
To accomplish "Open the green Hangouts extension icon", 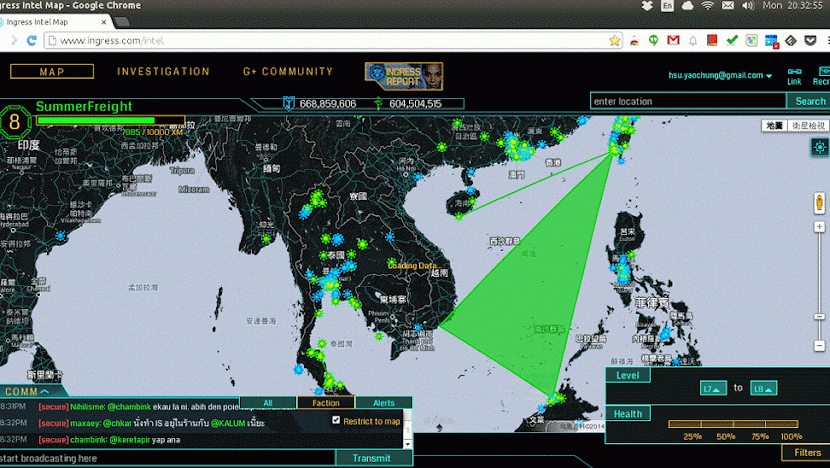I will (654, 41).
